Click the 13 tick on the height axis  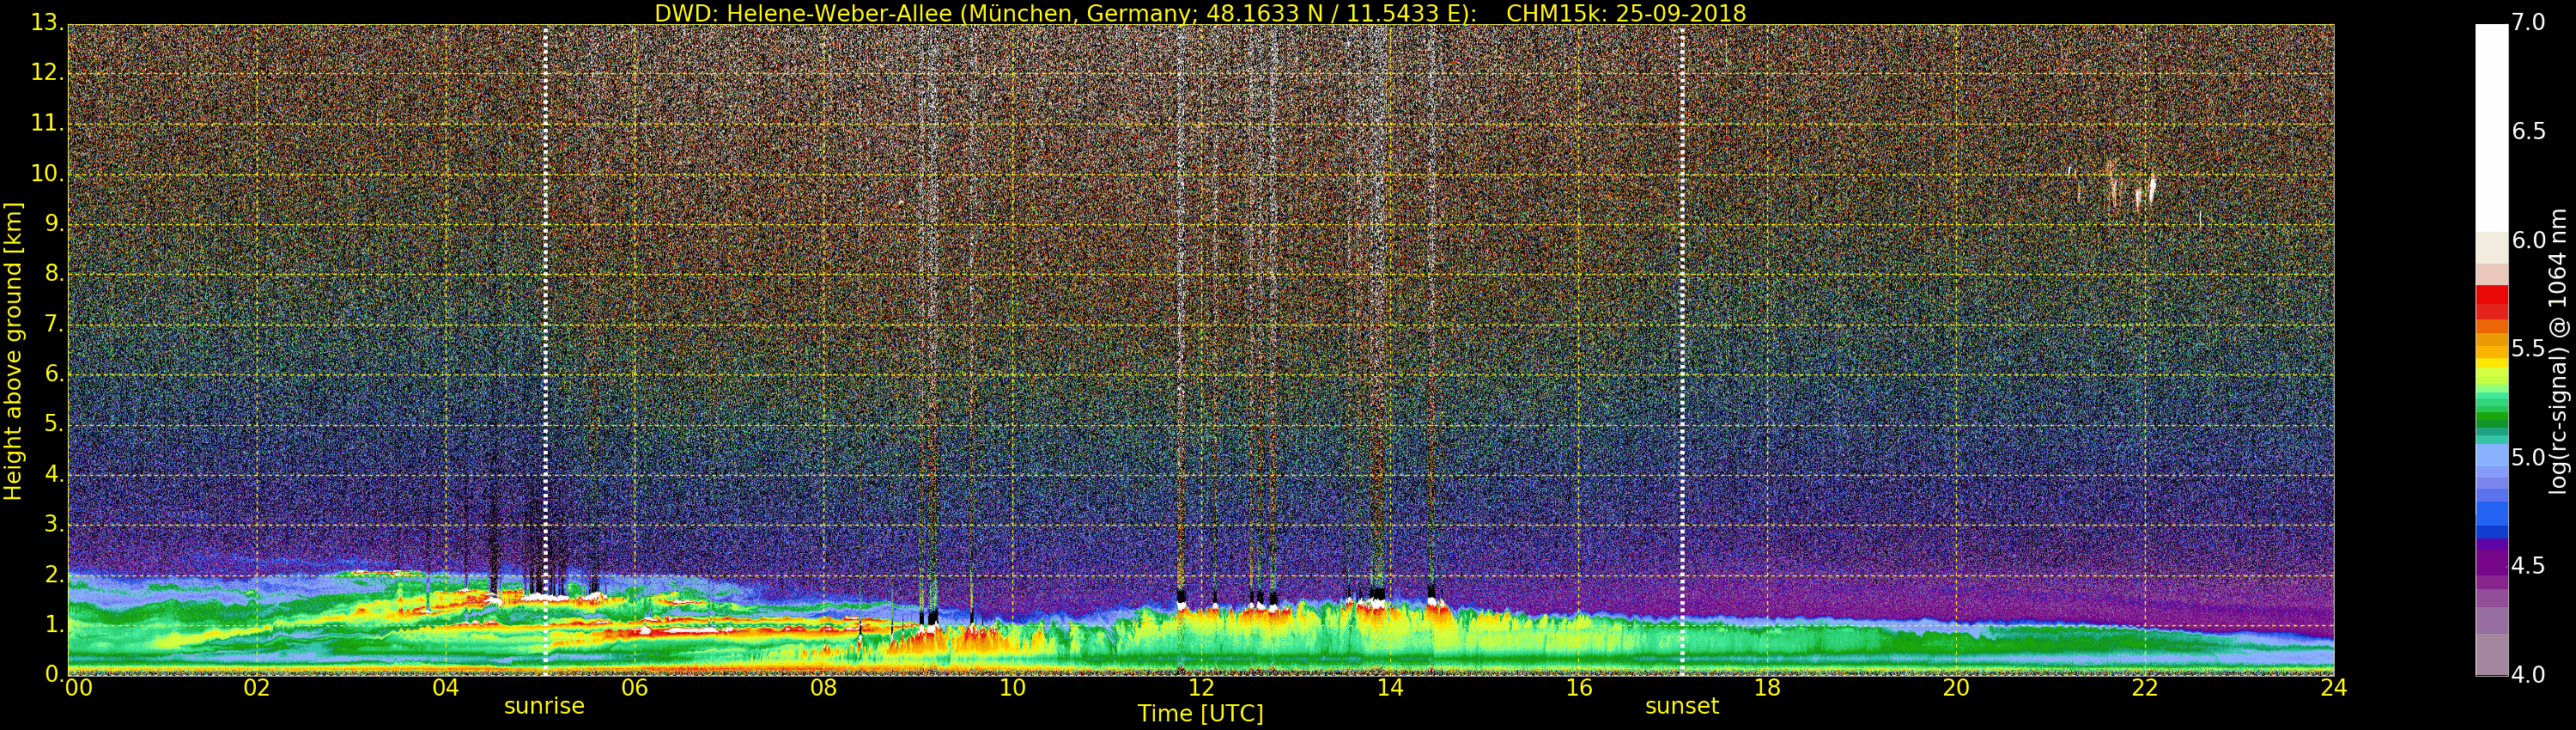click(46, 24)
